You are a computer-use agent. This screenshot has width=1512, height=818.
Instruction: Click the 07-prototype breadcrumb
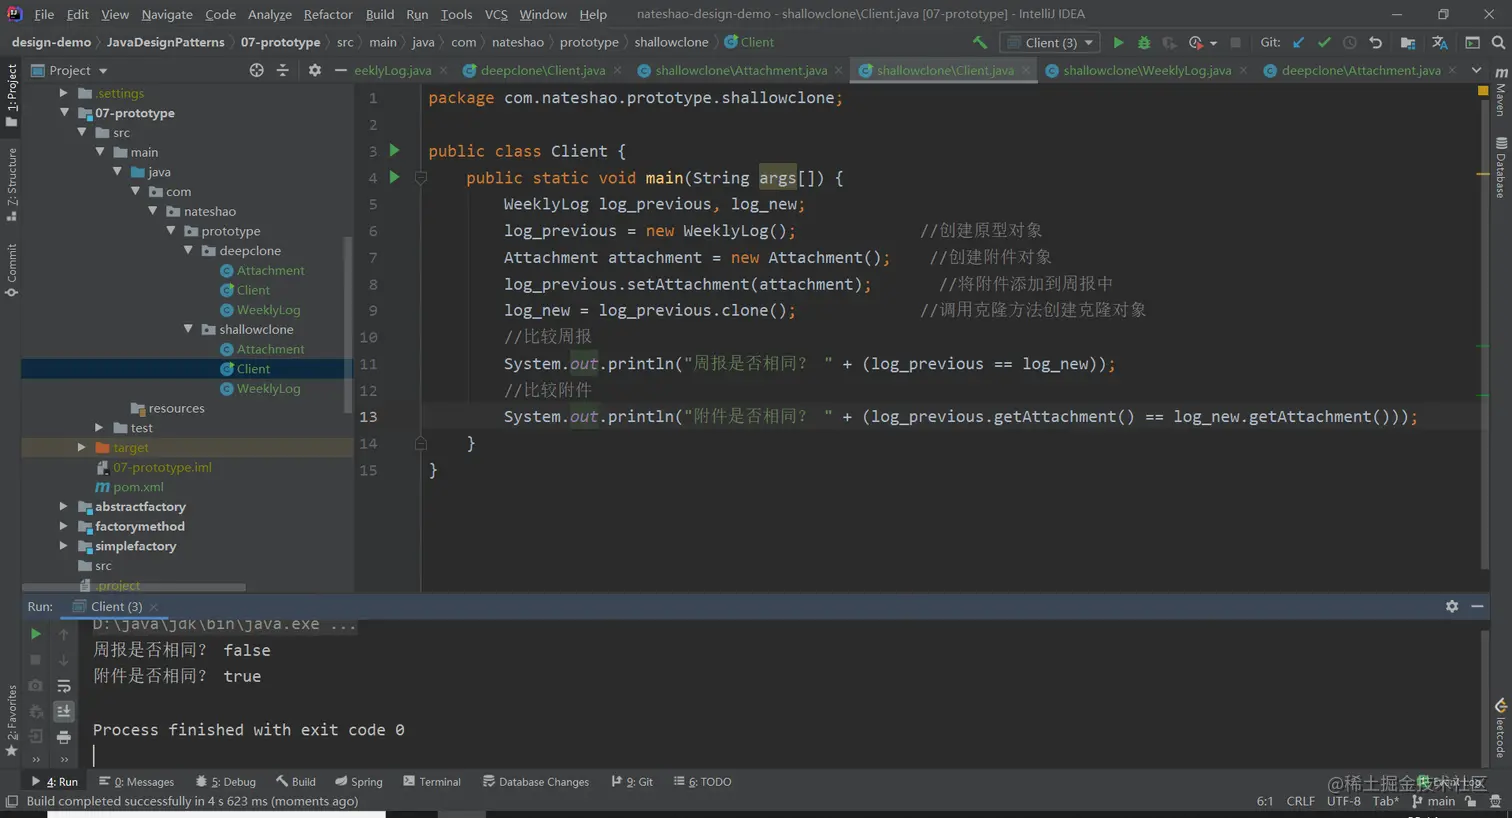[280, 42]
